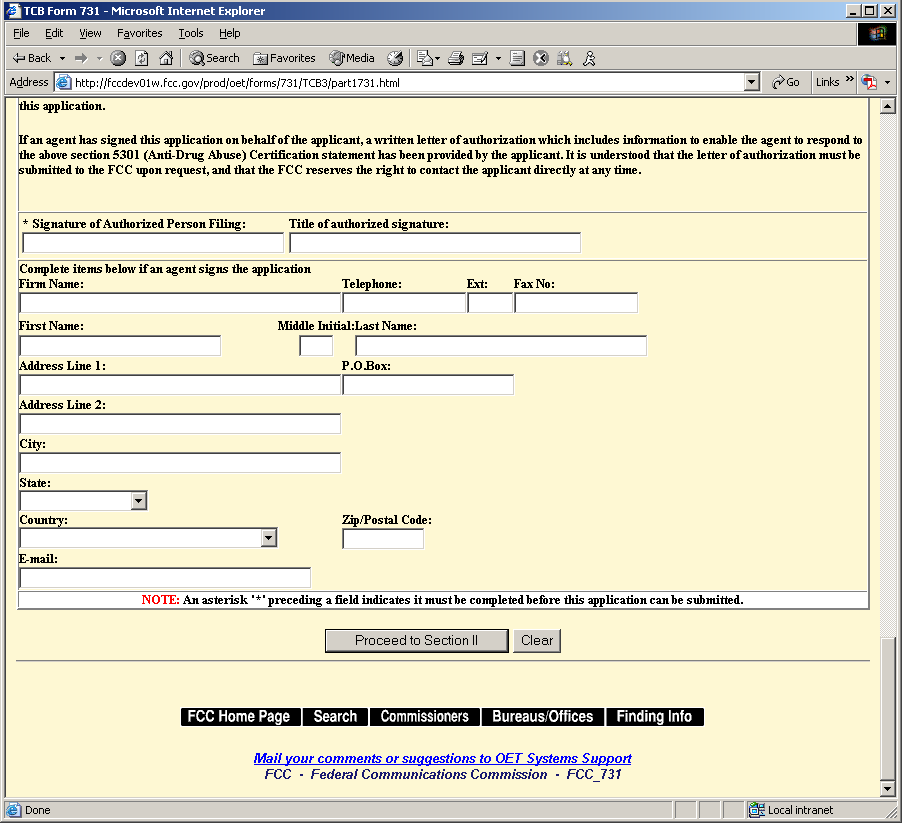902x823 pixels.
Task: Click into the Fax No field
Action: (x=576, y=303)
